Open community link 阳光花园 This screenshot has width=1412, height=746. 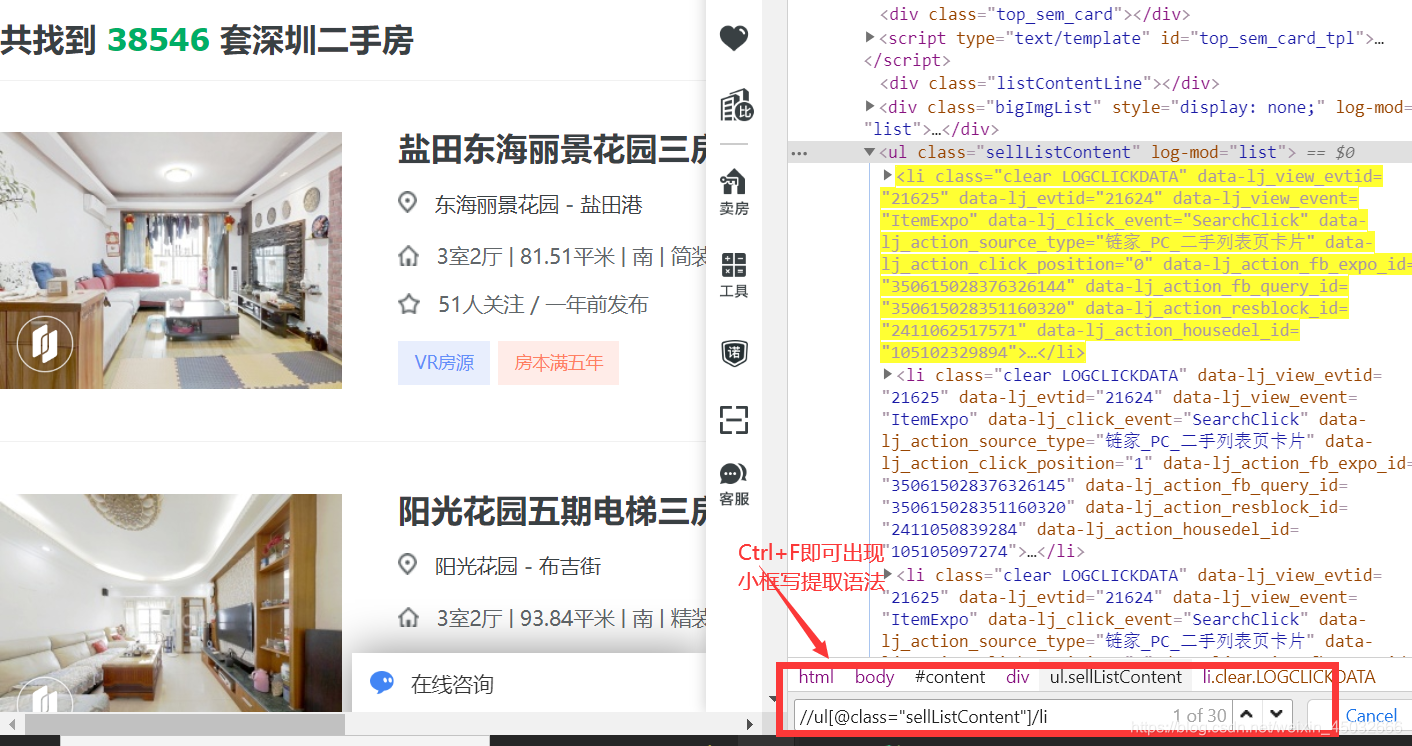(x=476, y=566)
